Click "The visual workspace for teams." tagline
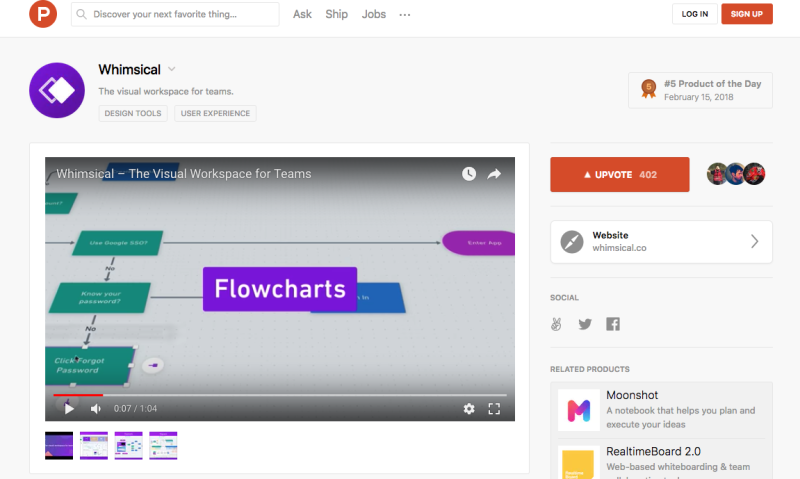This screenshot has width=800, height=479. click(166, 91)
